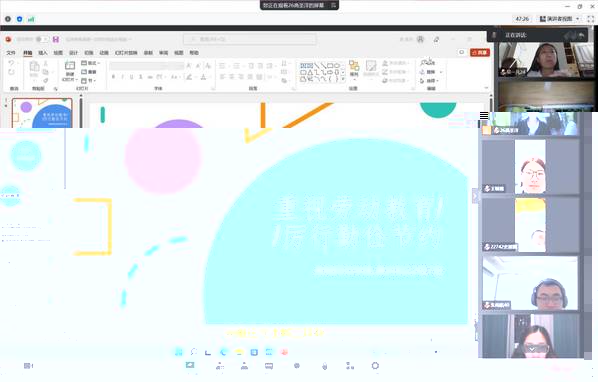Image resolution: width=598 pixels, height=382 pixels.
Task: Click the Edge browser taskbar icon
Action: tap(223, 352)
